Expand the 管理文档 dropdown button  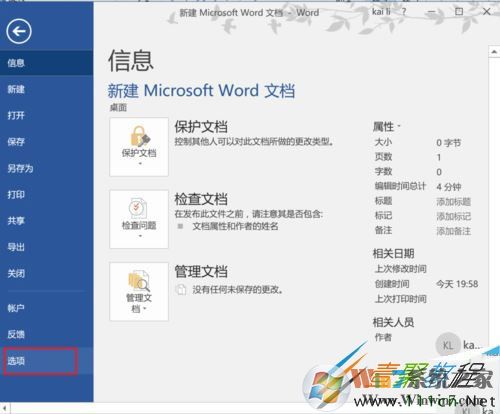point(139,292)
